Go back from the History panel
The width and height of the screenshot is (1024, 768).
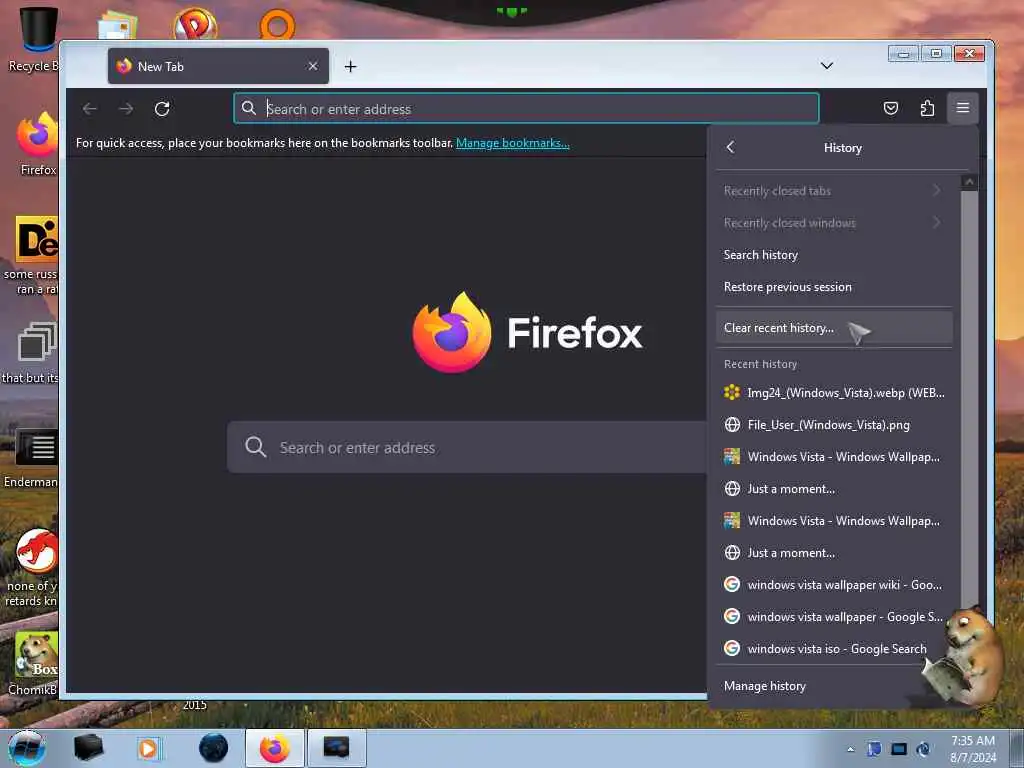click(x=731, y=147)
